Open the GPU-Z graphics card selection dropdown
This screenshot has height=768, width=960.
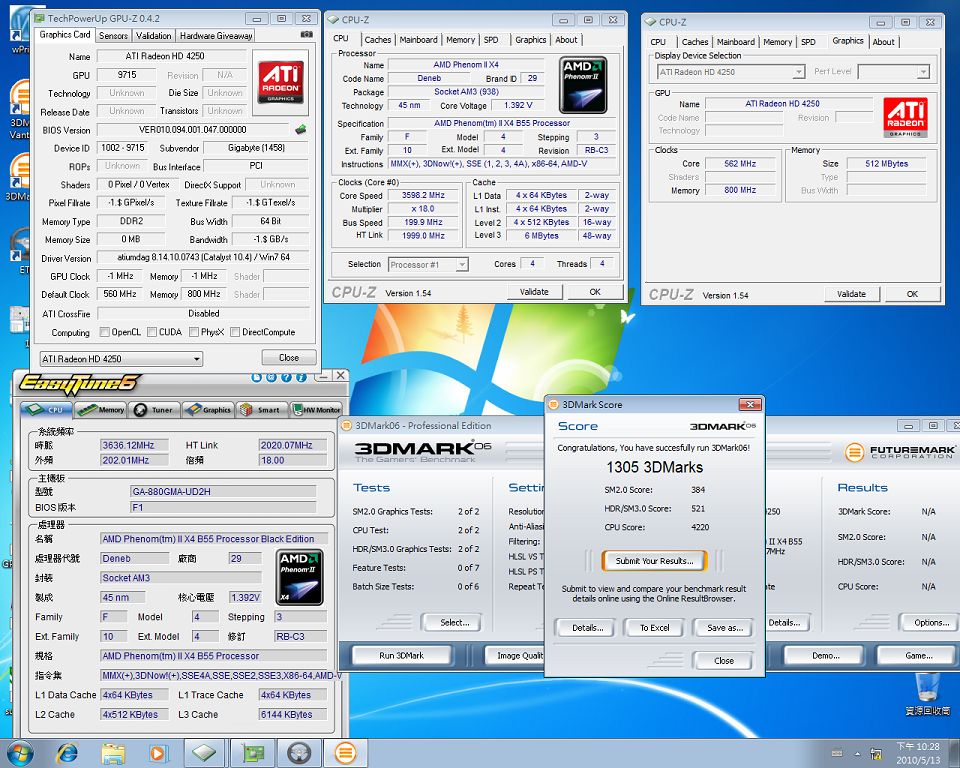(121, 359)
